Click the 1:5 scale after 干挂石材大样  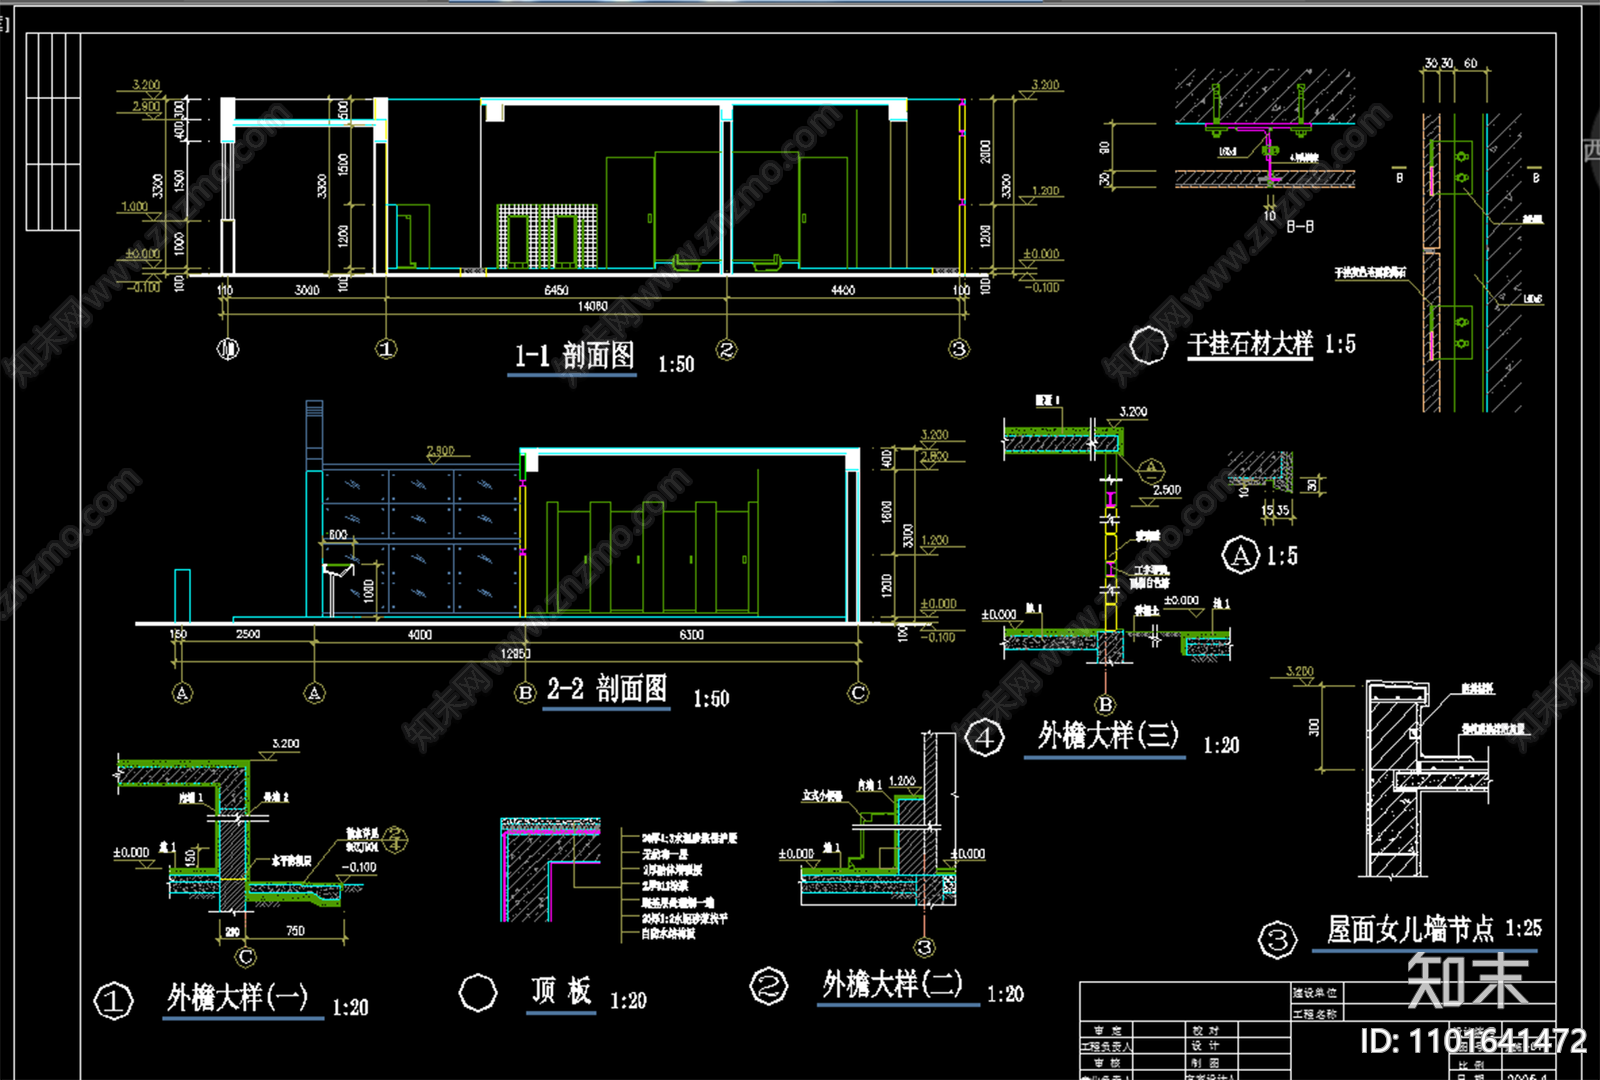point(1340,344)
